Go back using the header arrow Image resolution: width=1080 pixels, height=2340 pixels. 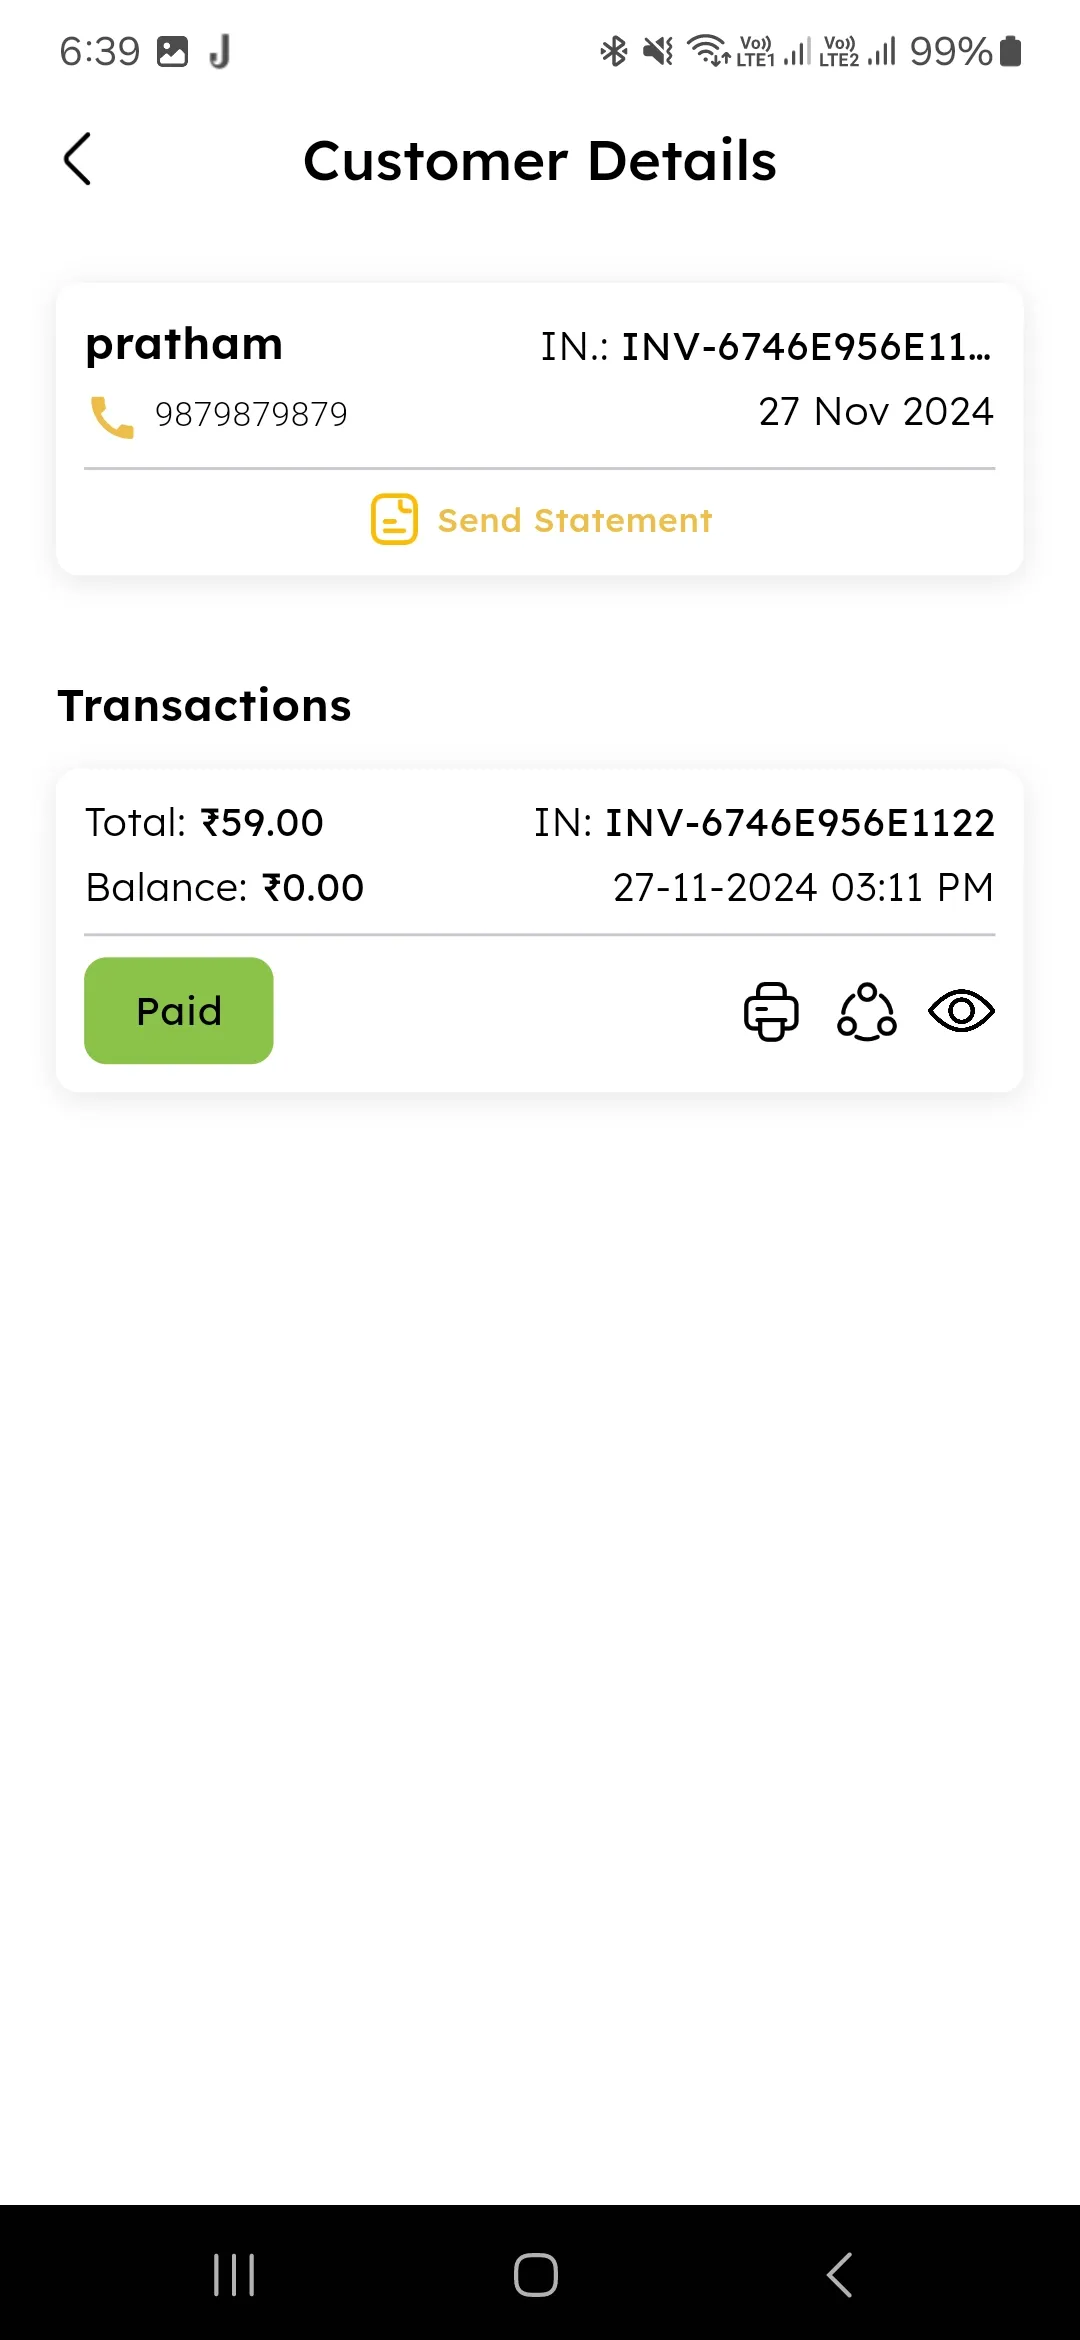(x=77, y=159)
